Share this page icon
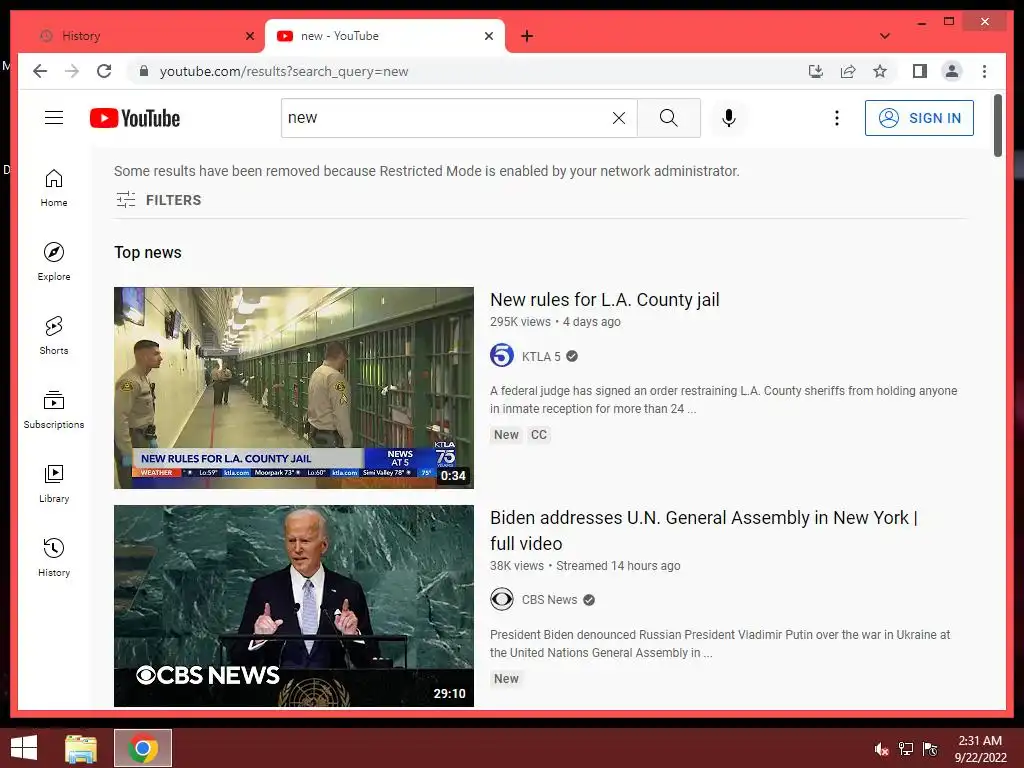 [848, 71]
